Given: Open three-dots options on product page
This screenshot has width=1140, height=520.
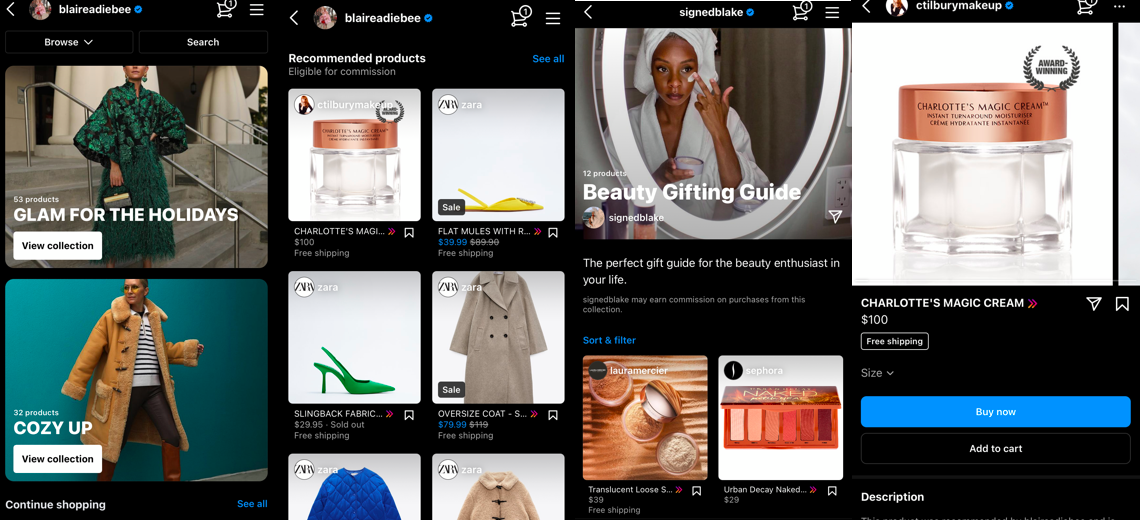Looking at the screenshot, I should click(x=1120, y=7).
